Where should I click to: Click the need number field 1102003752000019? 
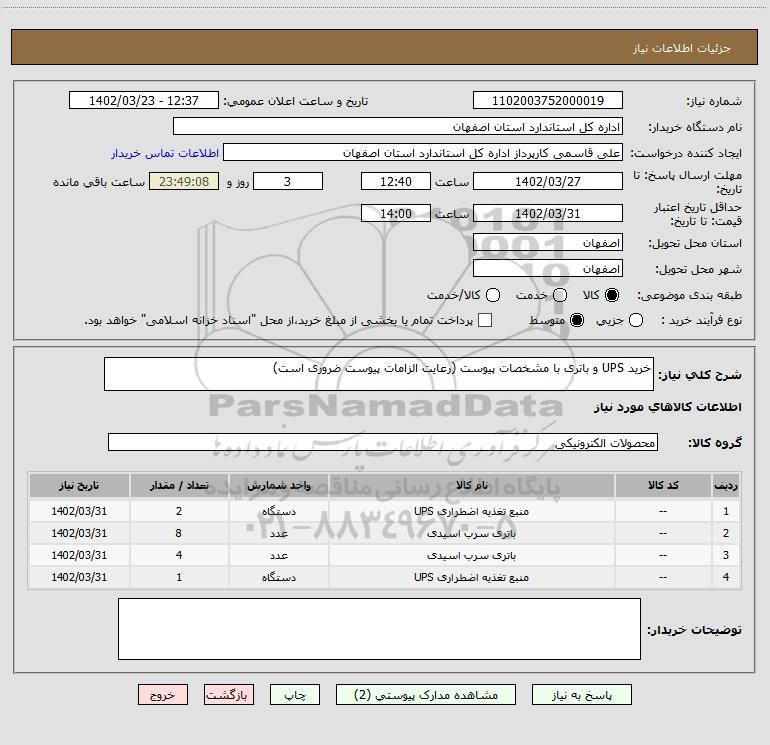coord(548,101)
